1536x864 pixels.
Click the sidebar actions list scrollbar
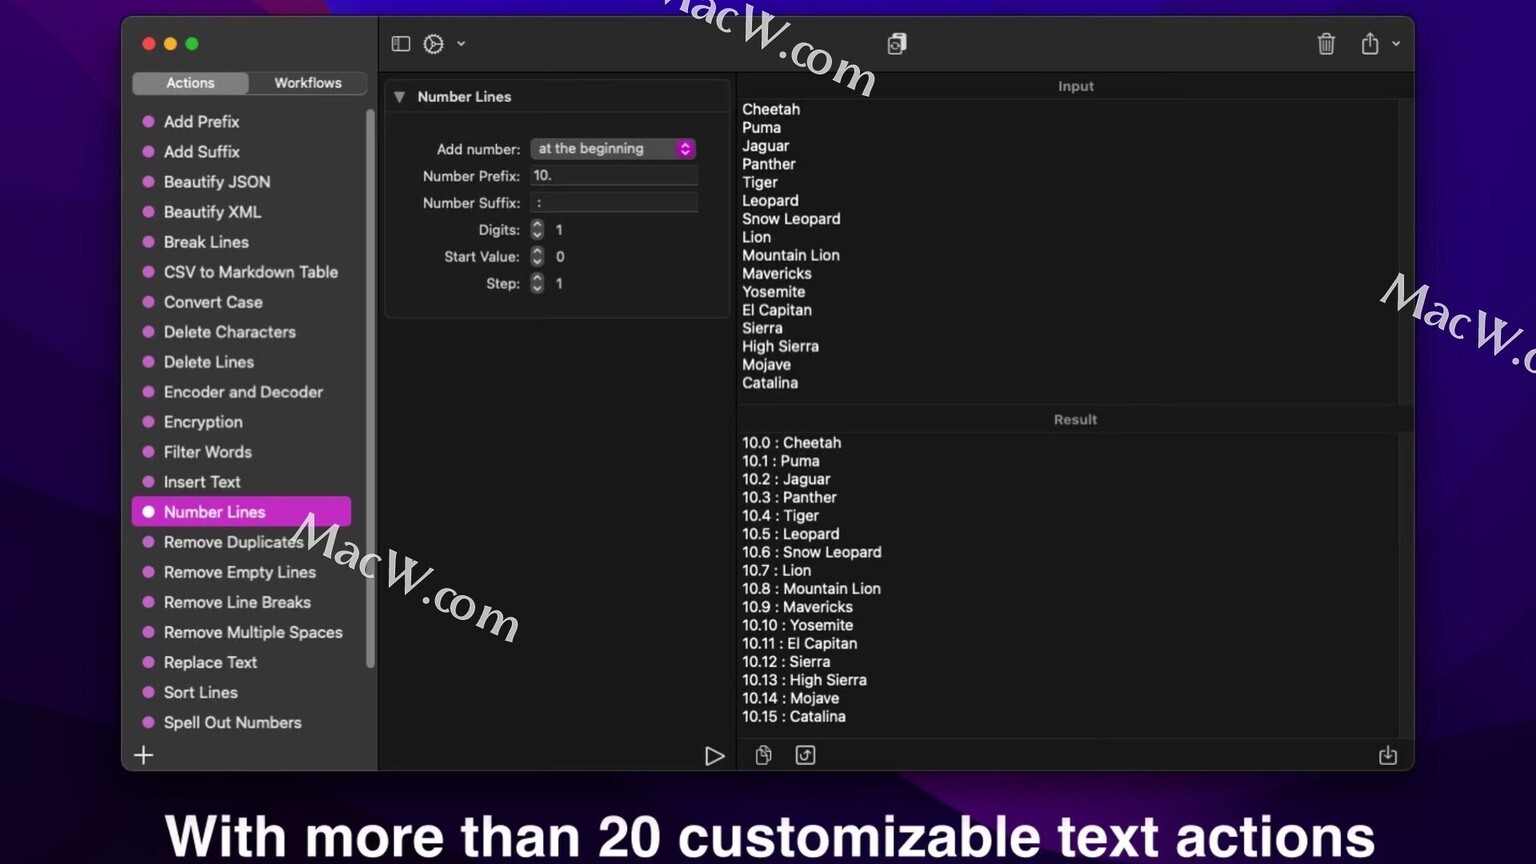(x=370, y=388)
